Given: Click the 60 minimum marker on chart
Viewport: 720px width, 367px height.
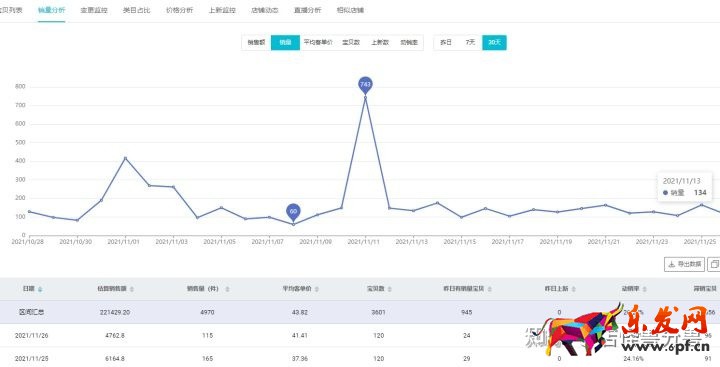Looking at the screenshot, I should point(293,212).
